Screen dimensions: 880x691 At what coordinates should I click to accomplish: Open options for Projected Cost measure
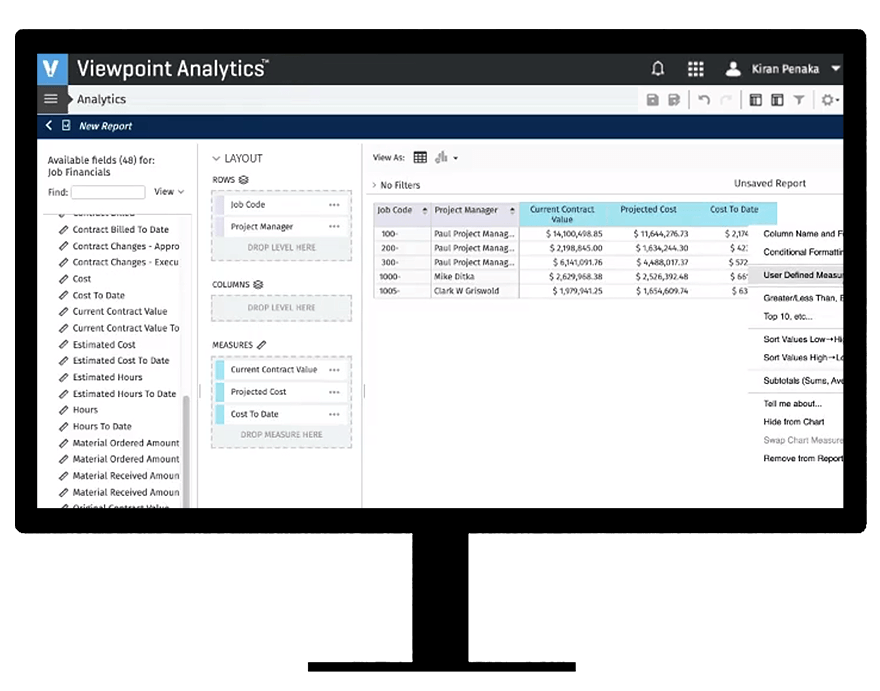coord(334,392)
